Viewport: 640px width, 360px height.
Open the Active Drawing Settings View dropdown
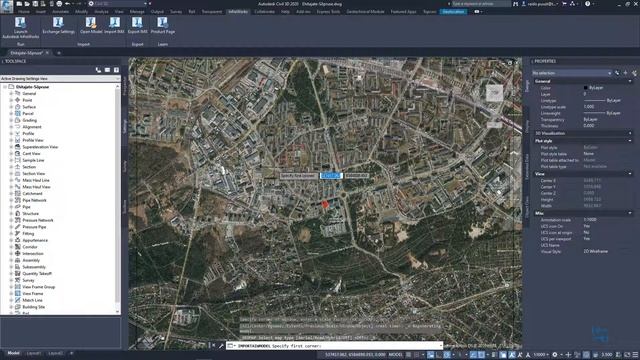coord(60,78)
